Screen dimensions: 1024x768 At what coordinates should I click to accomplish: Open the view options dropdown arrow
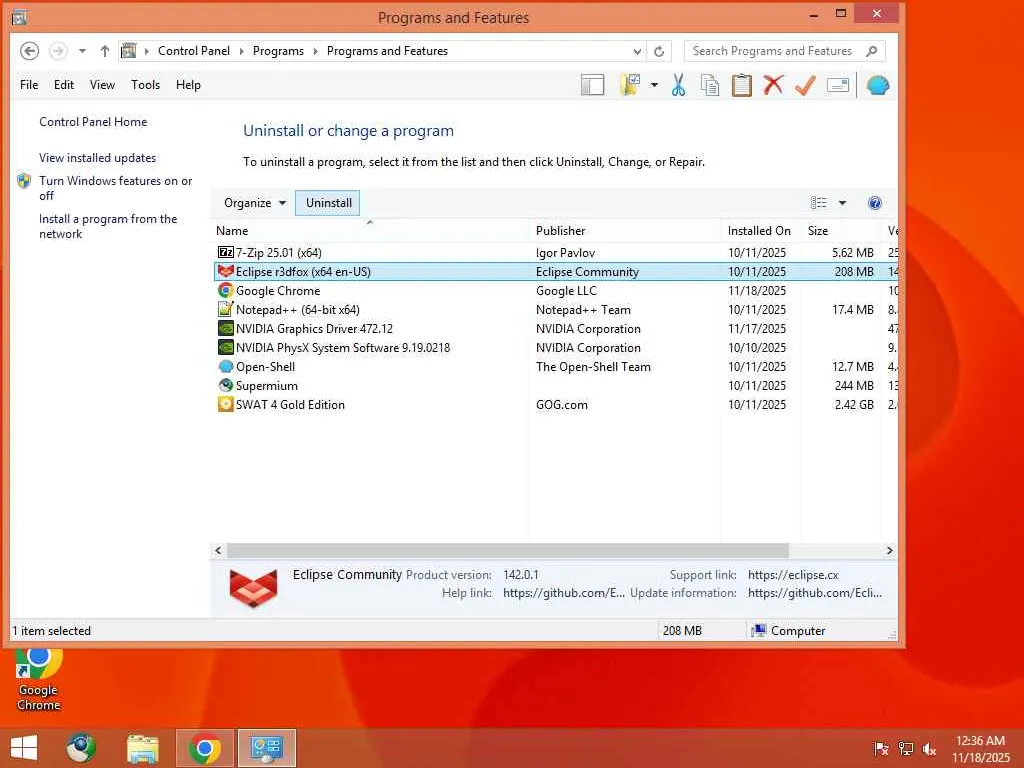[x=842, y=203]
